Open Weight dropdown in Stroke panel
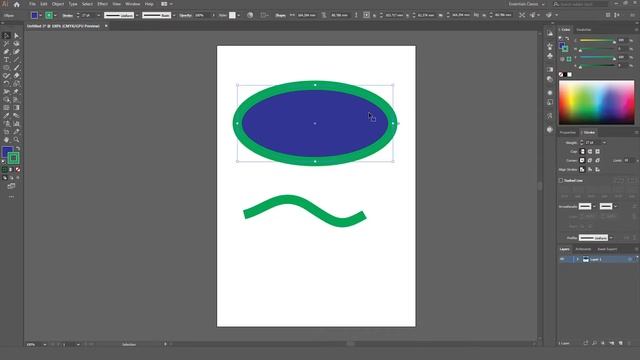The width and height of the screenshot is (640, 360). [604, 142]
